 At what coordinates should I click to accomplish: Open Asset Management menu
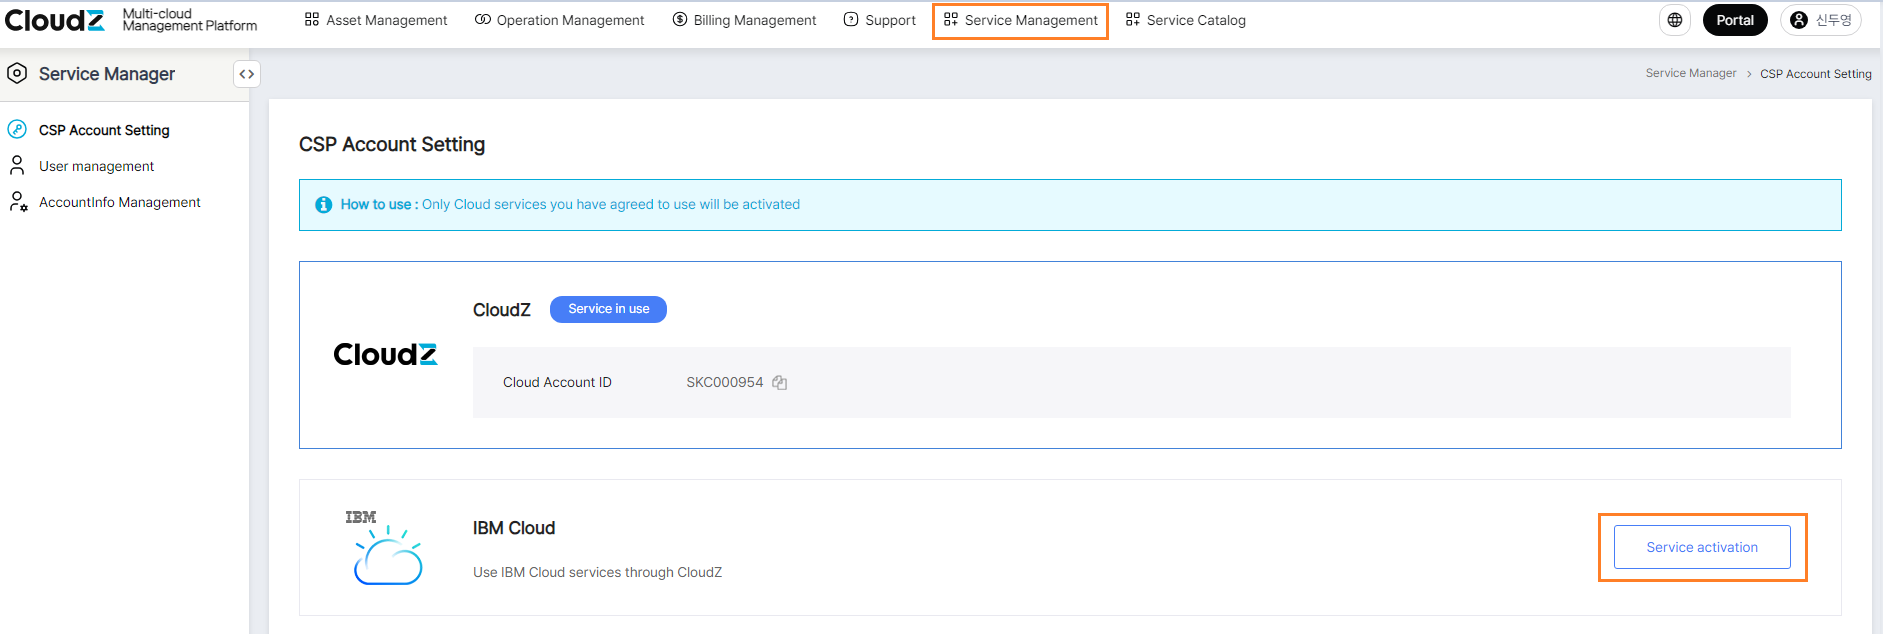click(376, 20)
